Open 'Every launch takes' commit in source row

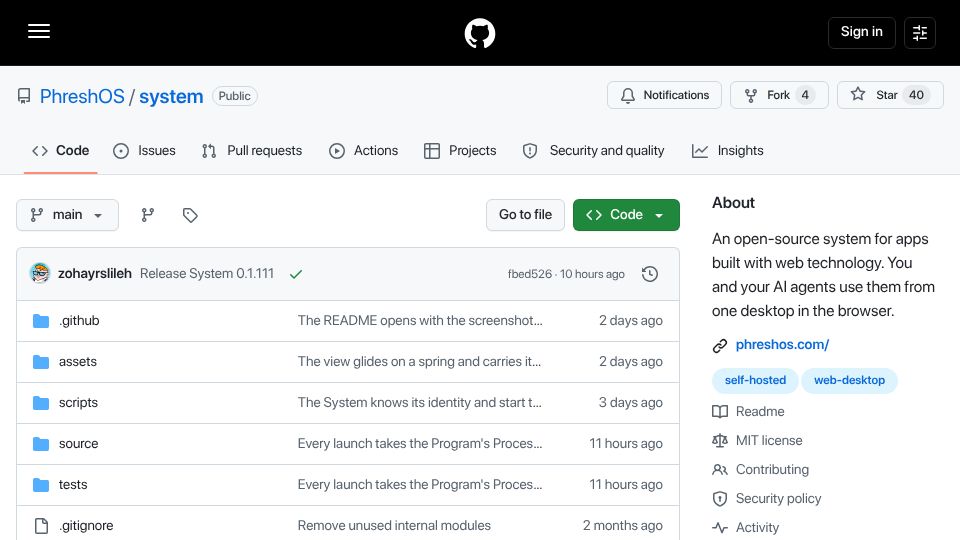pyautogui.click(x=420, y=444)
